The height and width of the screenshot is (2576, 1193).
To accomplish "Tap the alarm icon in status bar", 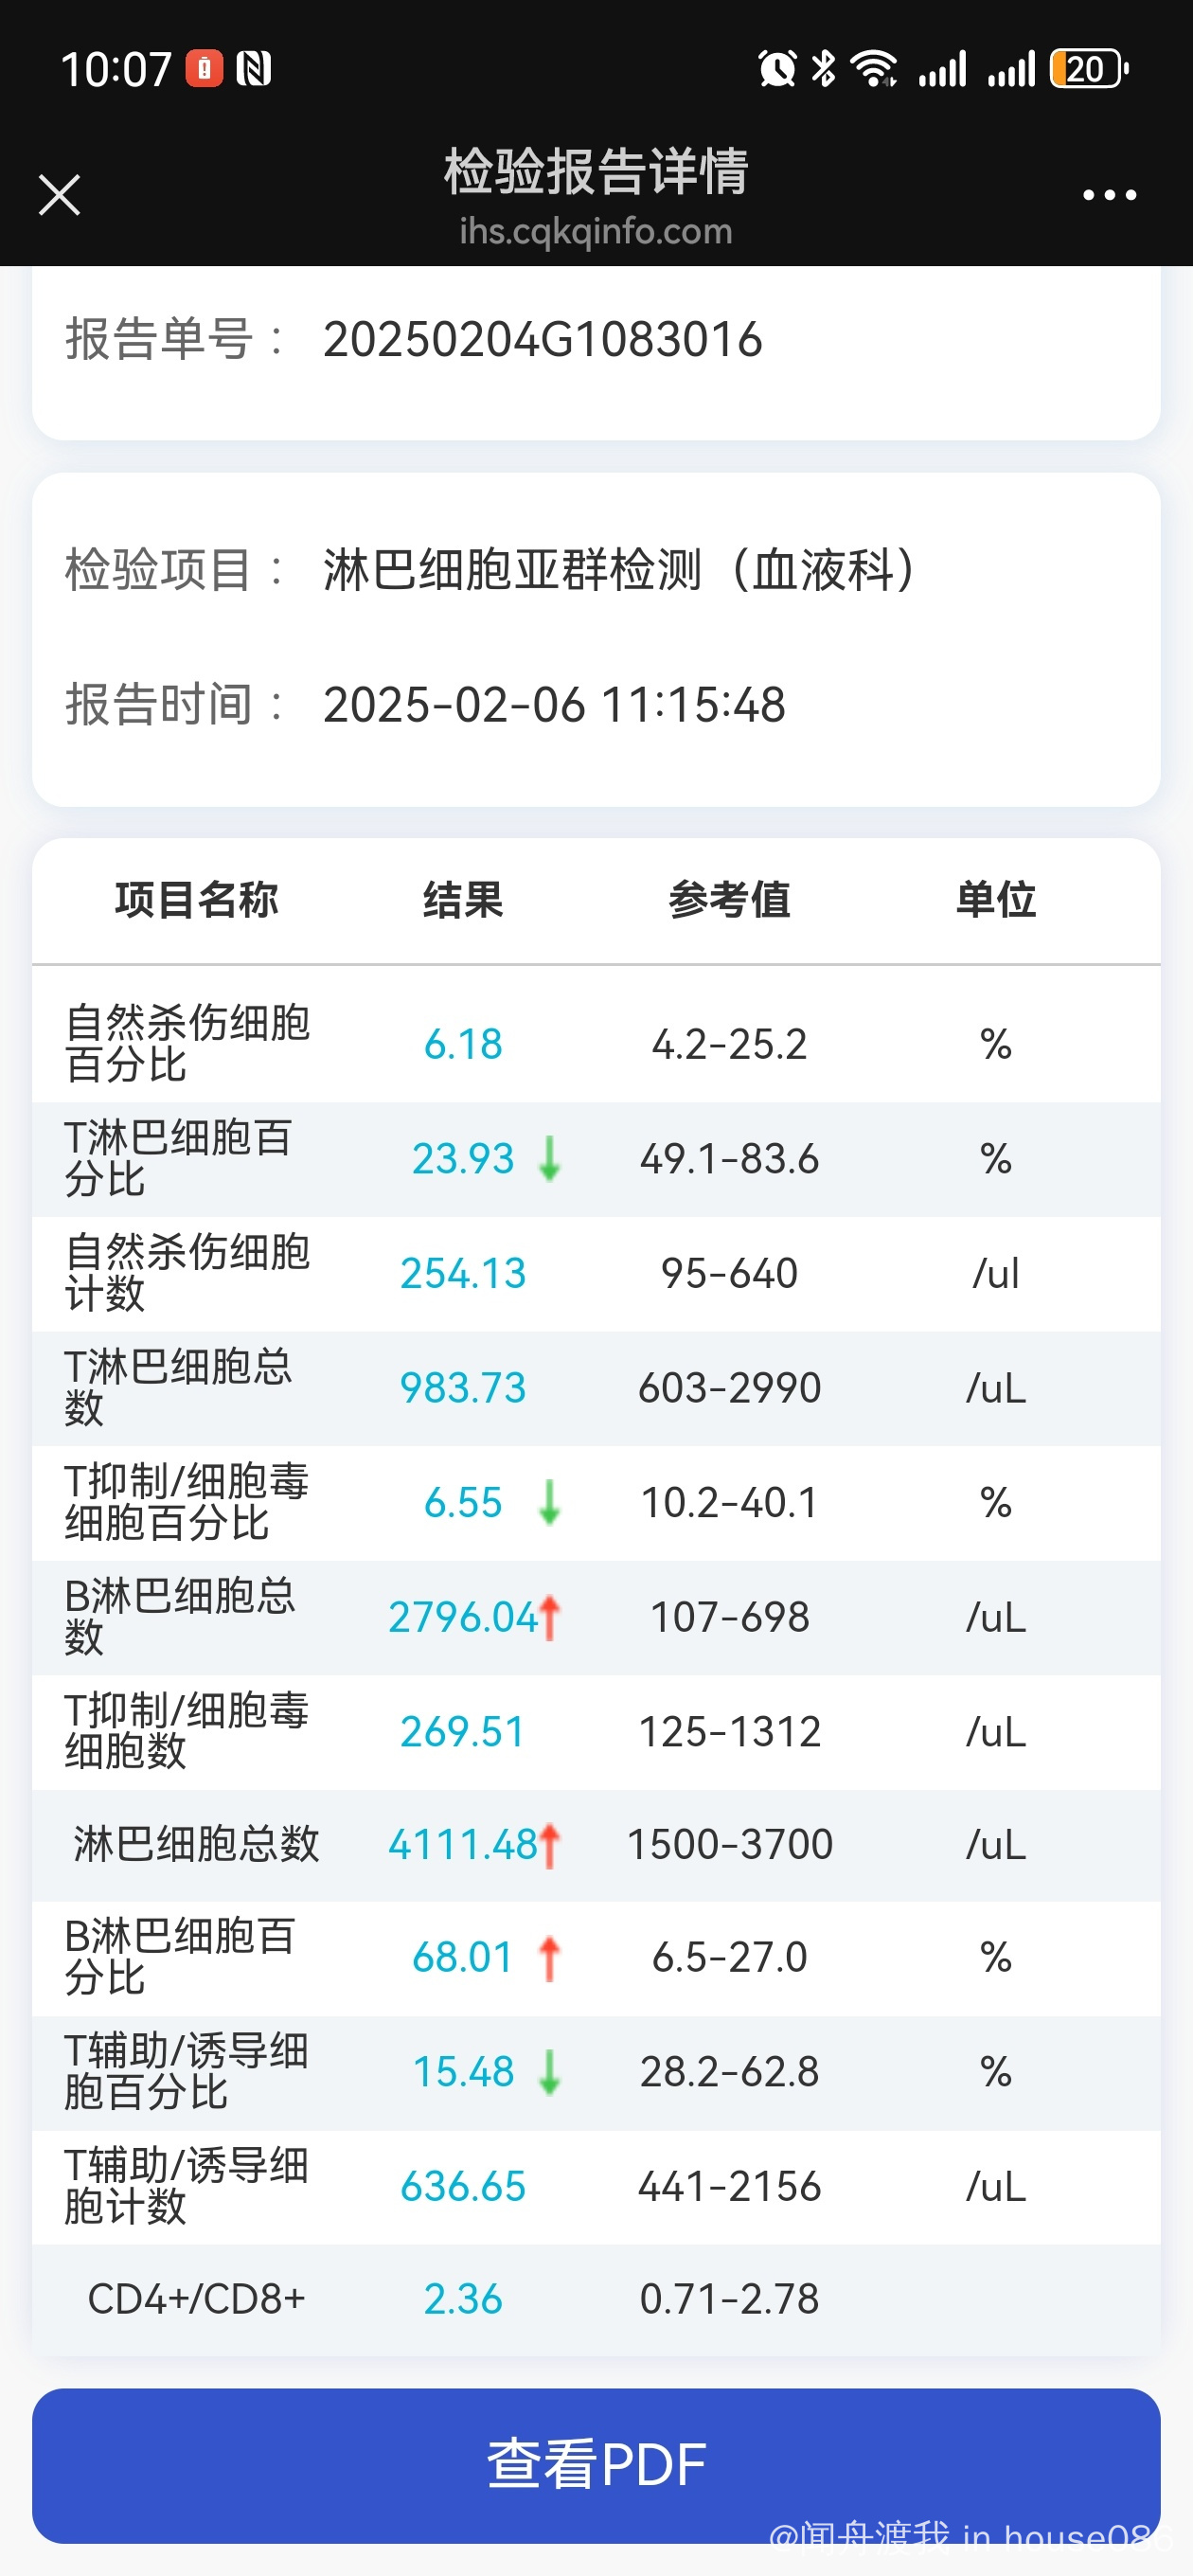I will click(x=777, y=69).
